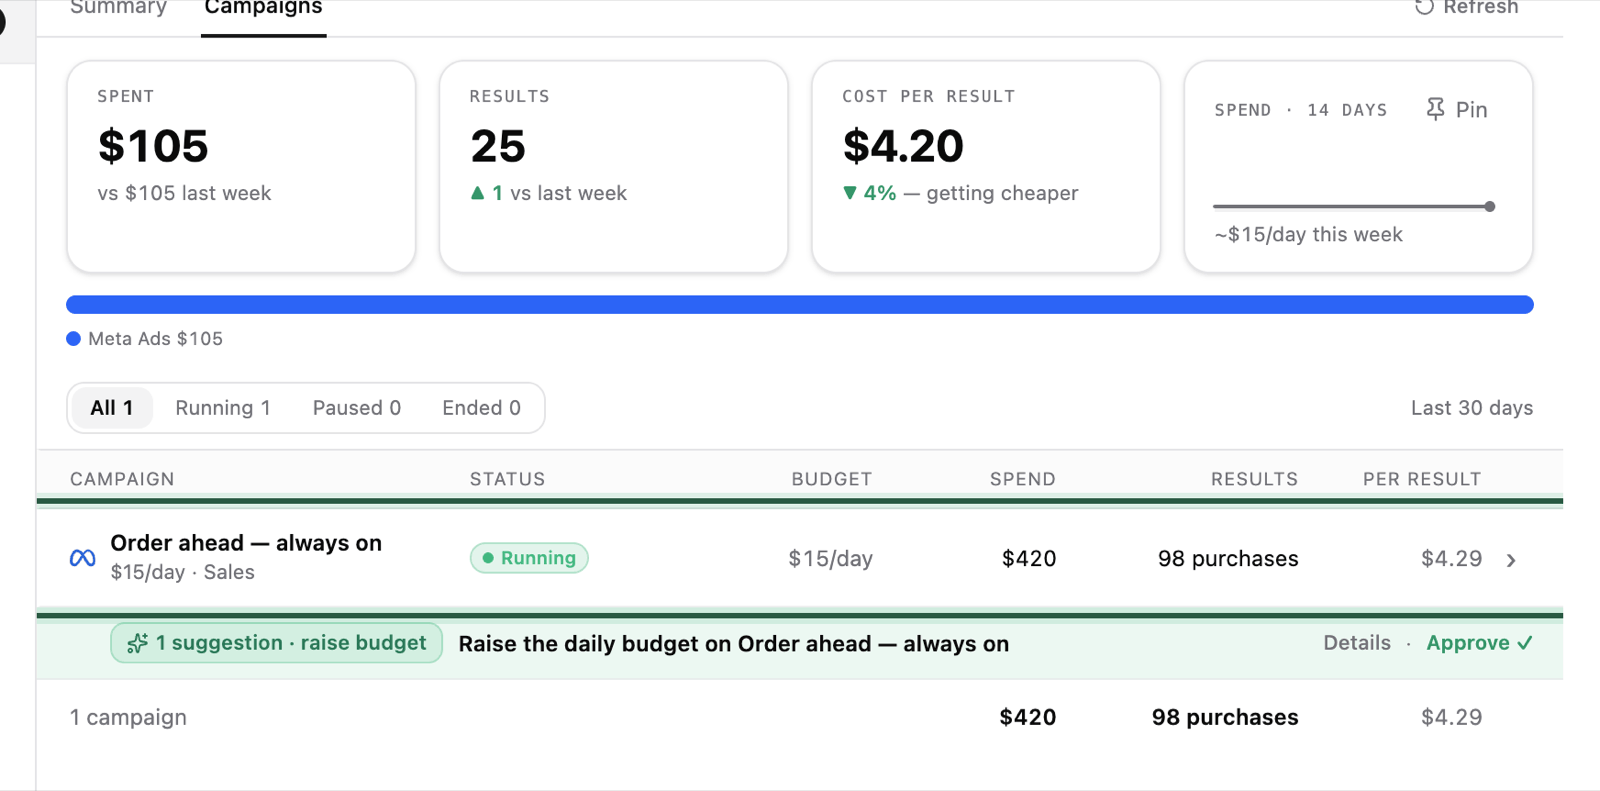Open the Last 30 days range selector
The width and height of the screenshot is (1600, 791).
tap(1472, 408)
